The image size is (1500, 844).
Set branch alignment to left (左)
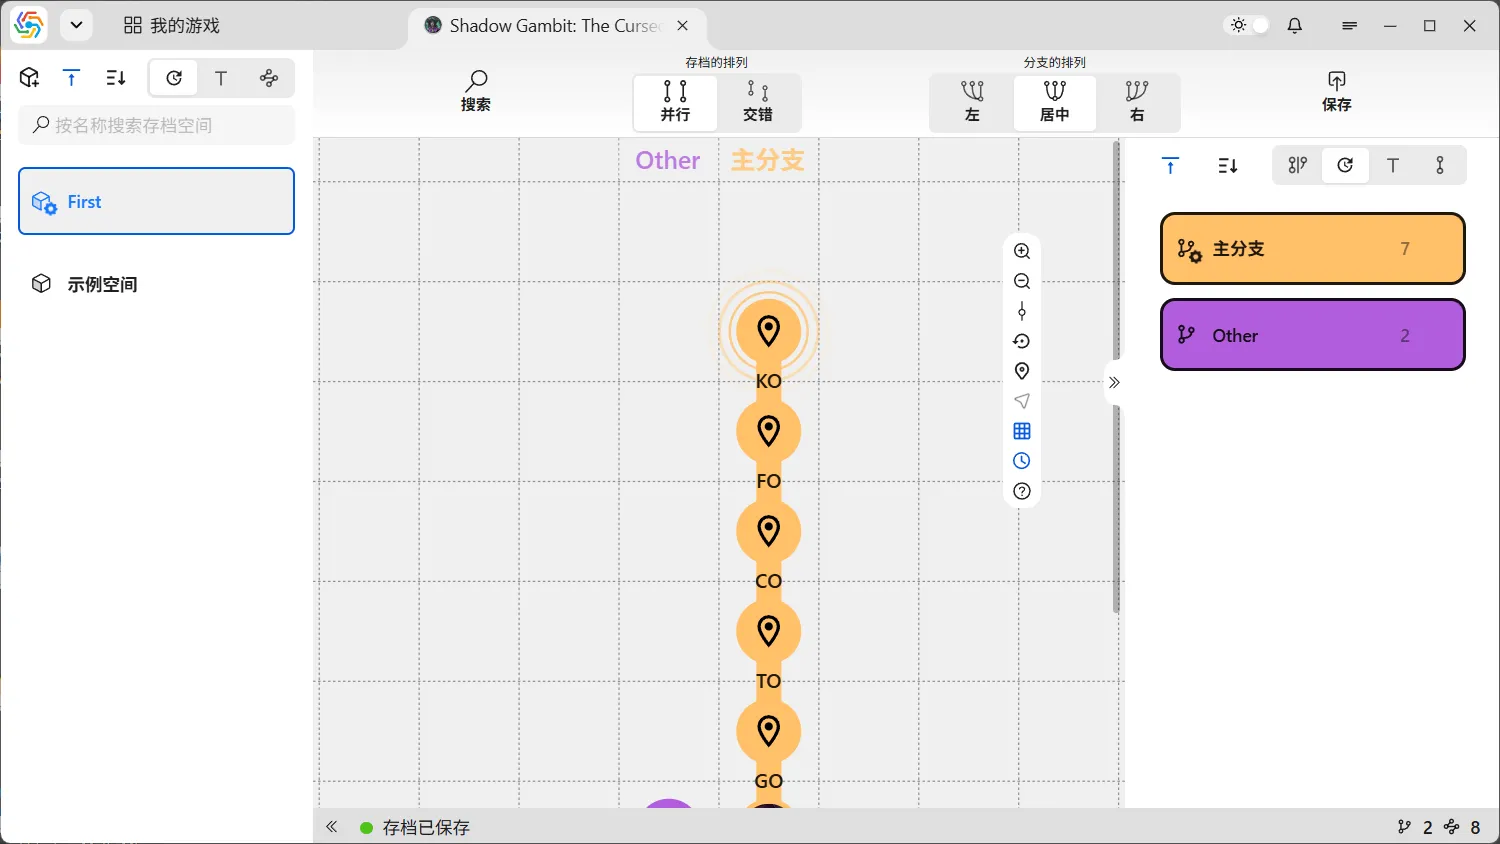(972, 102)
